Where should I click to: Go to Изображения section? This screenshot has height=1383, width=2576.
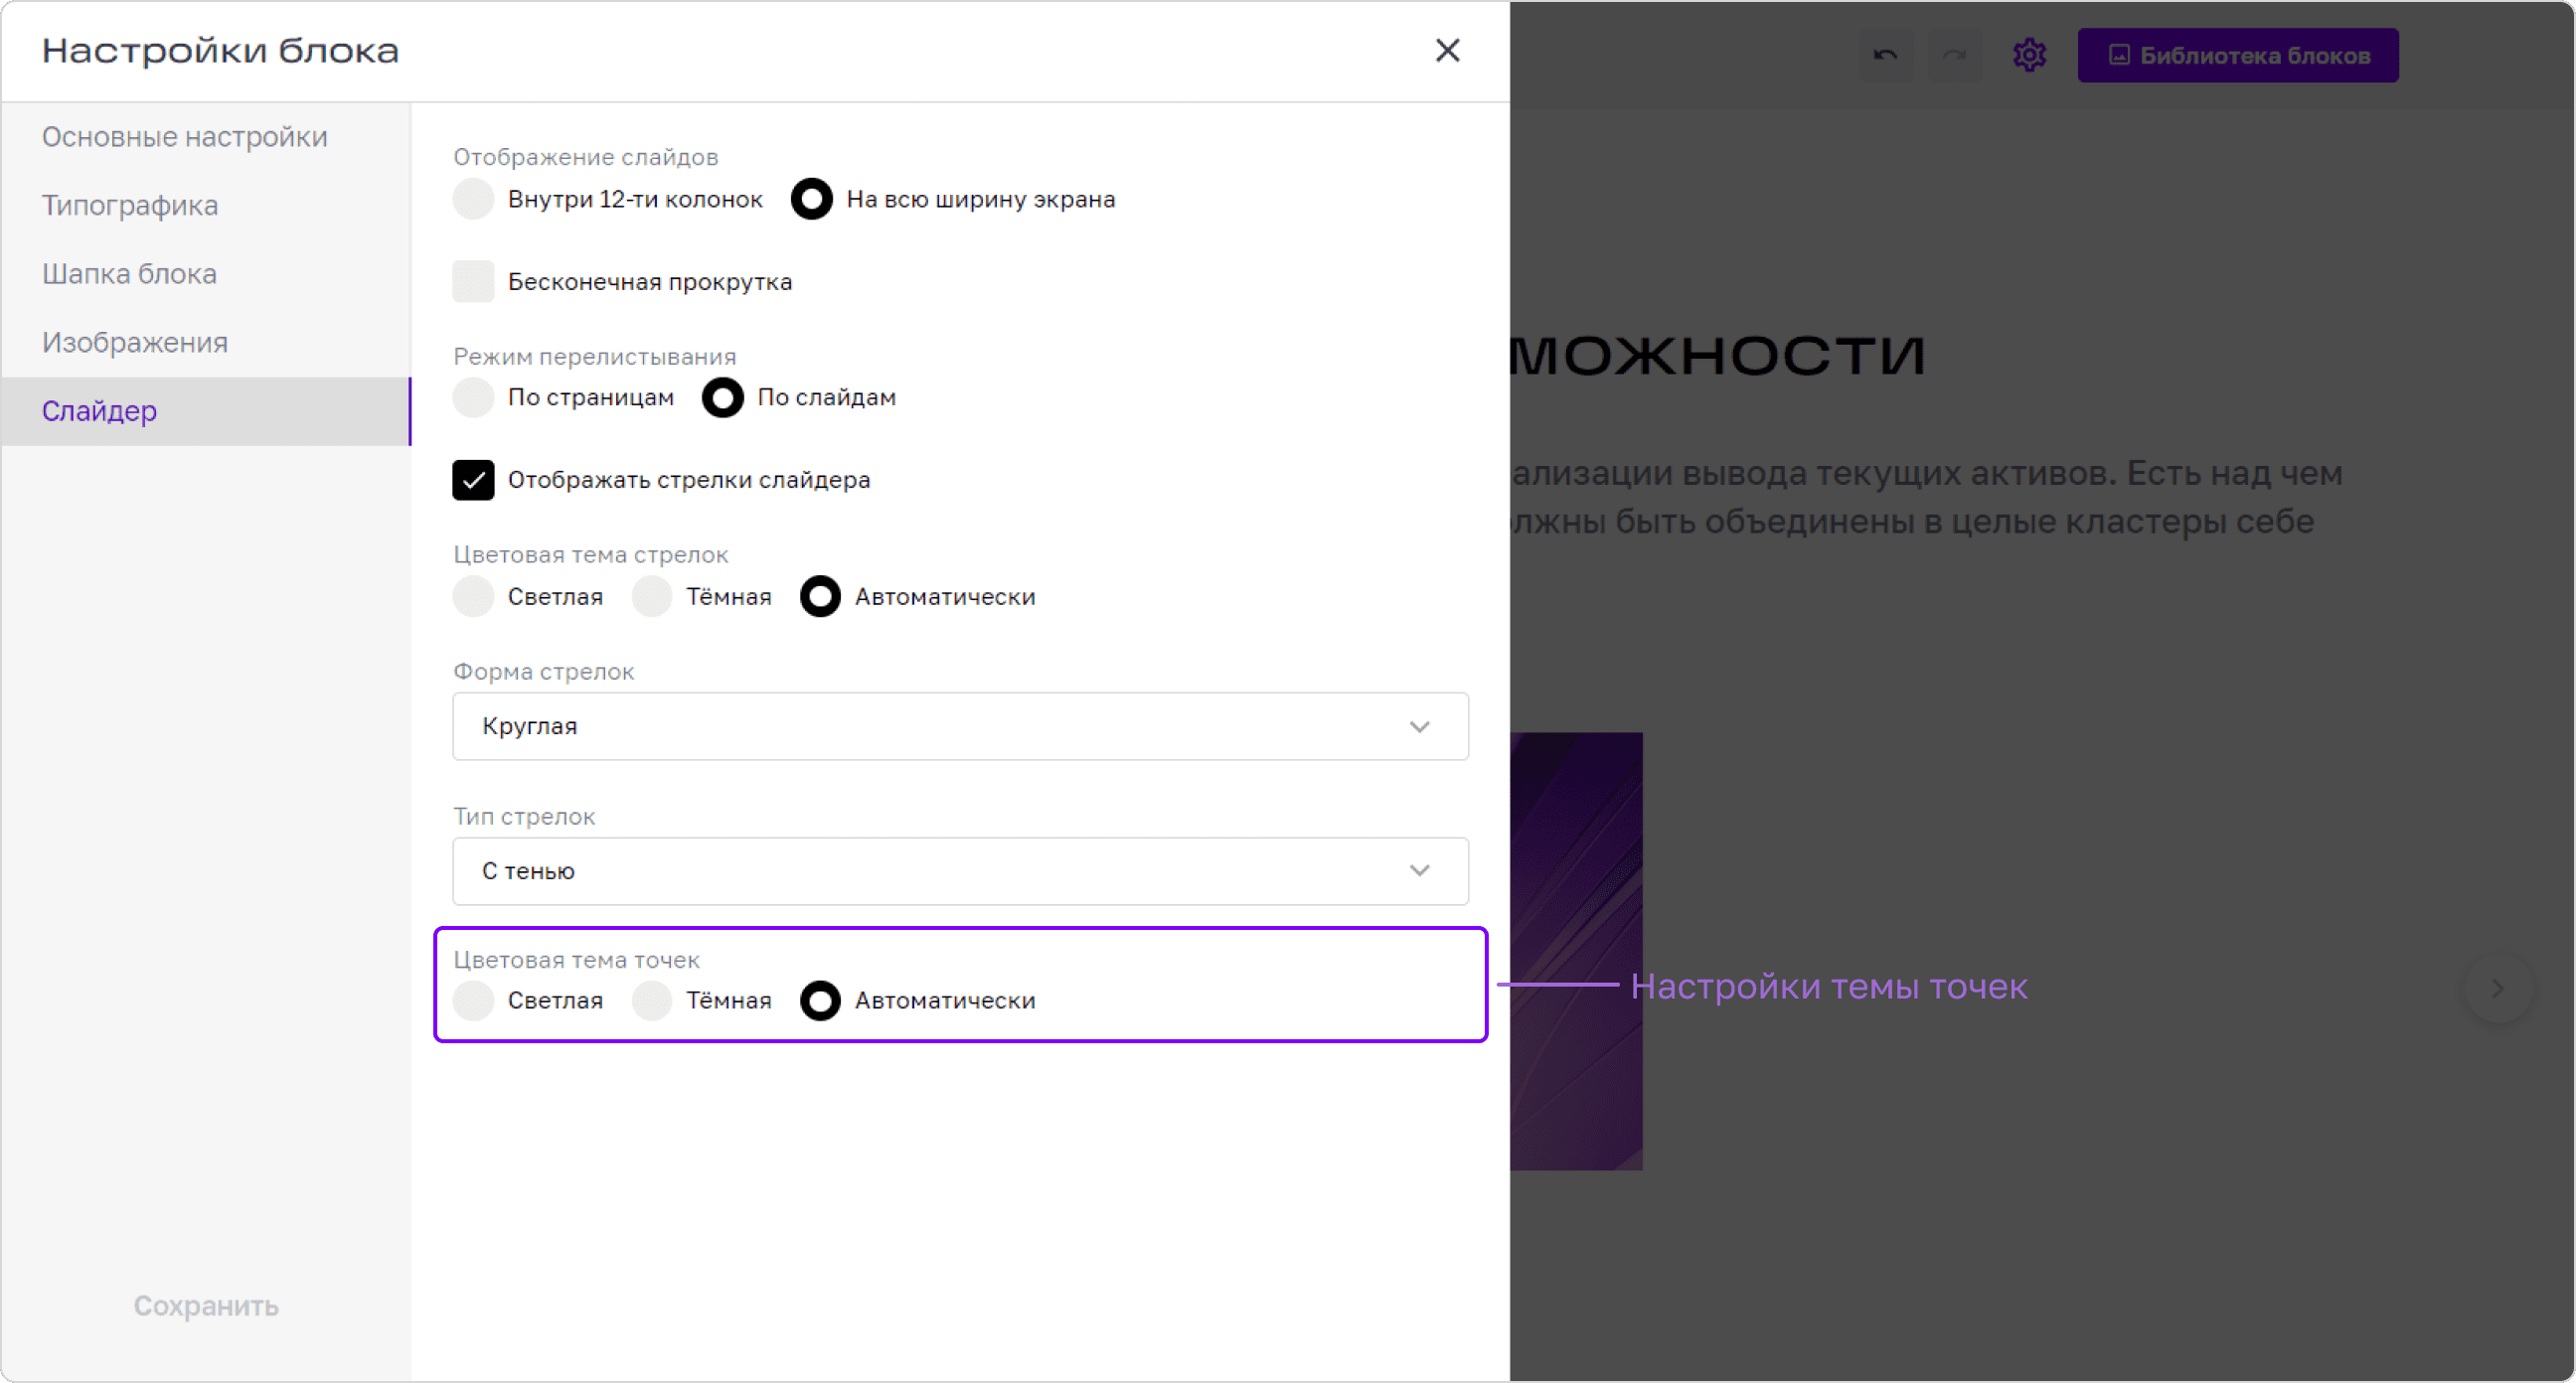tap(206, 342)
